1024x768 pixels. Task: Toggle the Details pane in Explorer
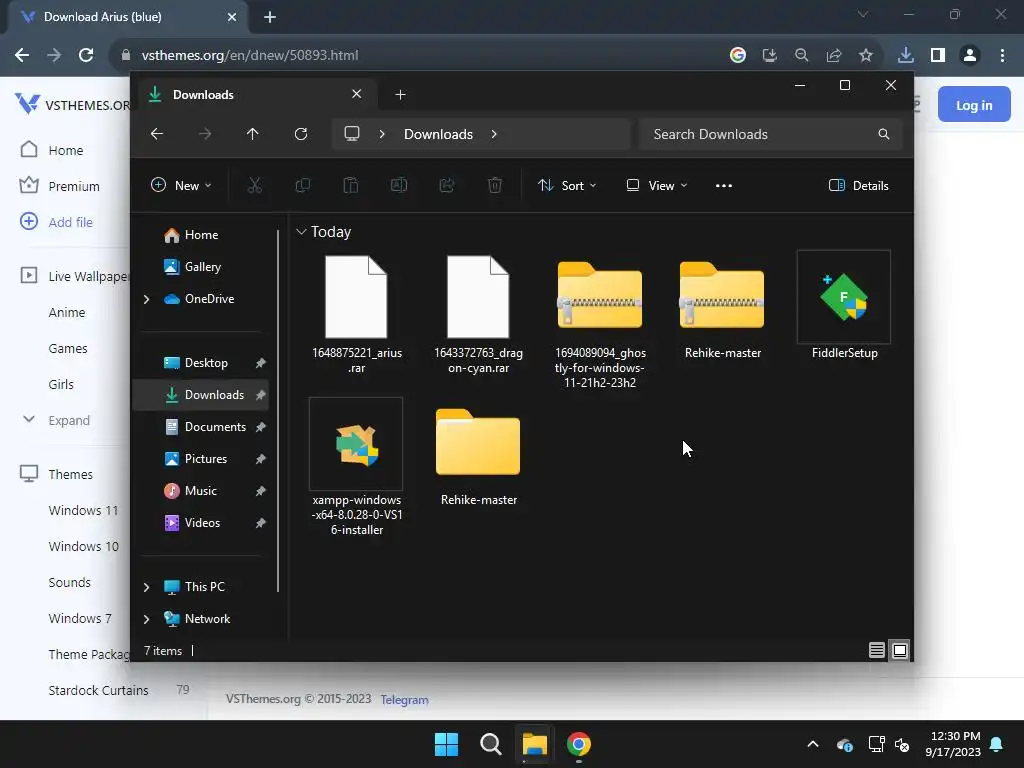coord(858,185)
